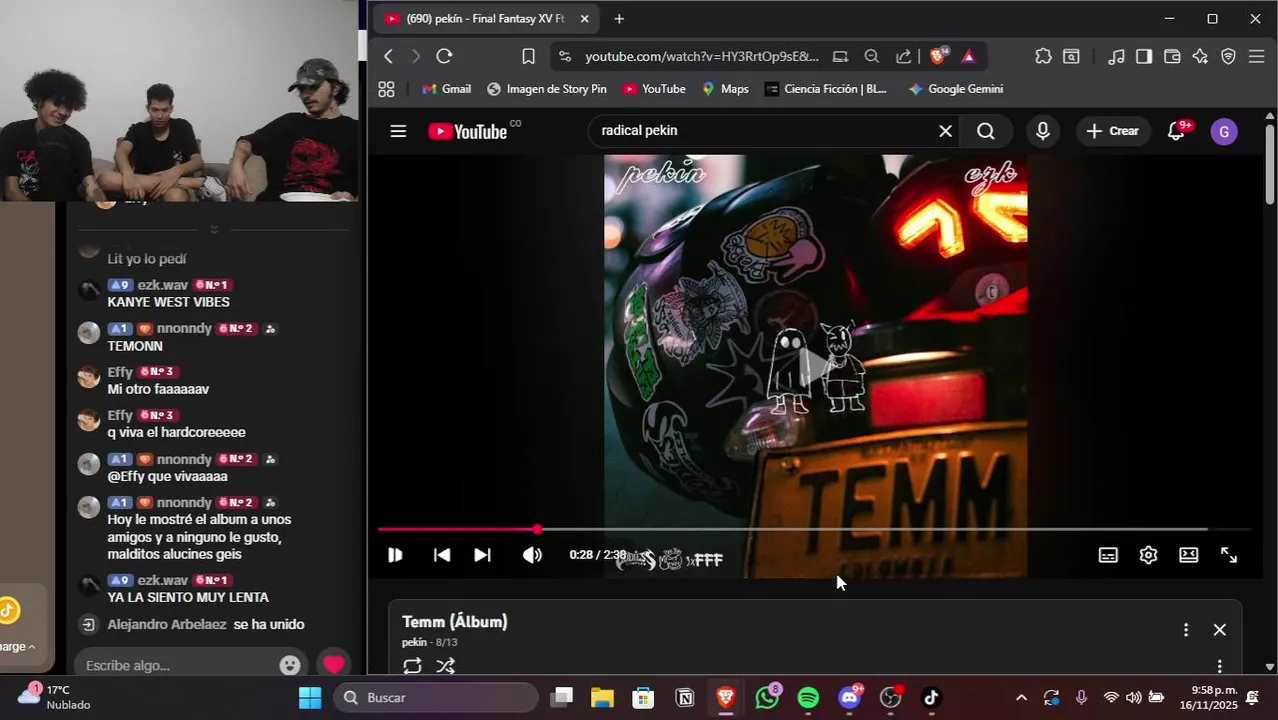1278x720 pixels.
Task: Select the pekín - Final Fantasy XV tab
Action: point(485,18)
